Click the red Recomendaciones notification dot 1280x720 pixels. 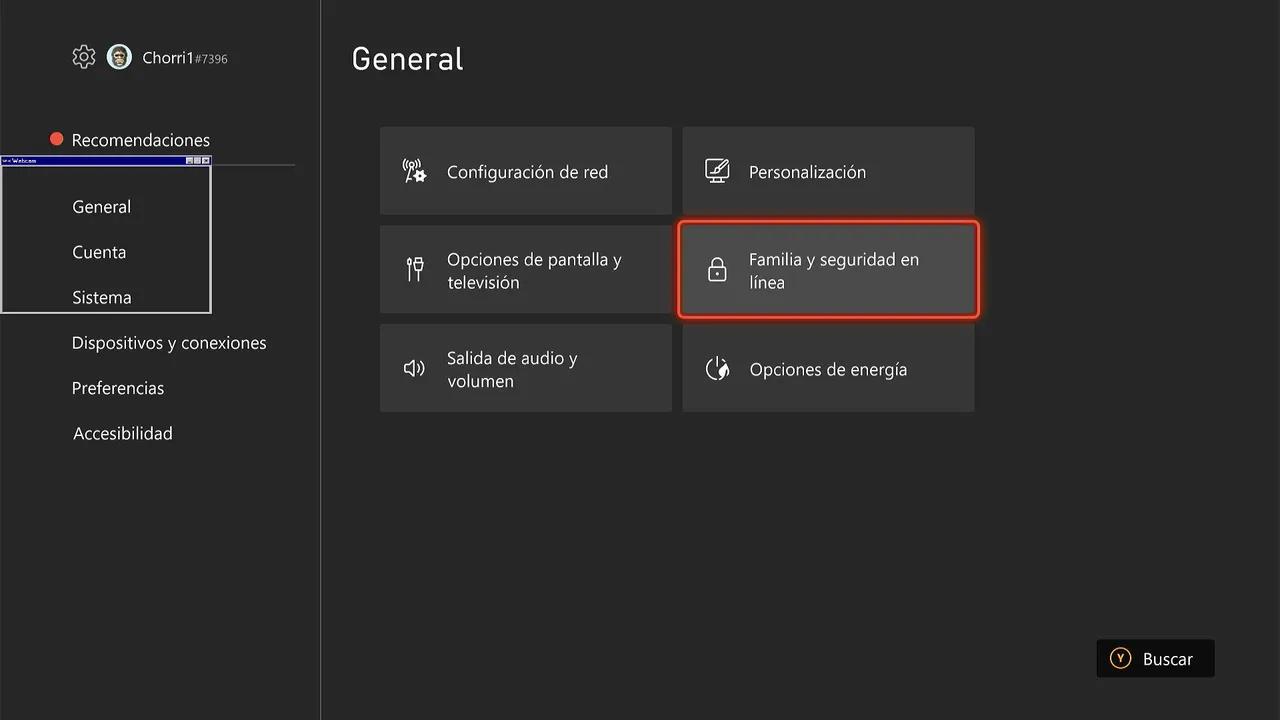57,139
